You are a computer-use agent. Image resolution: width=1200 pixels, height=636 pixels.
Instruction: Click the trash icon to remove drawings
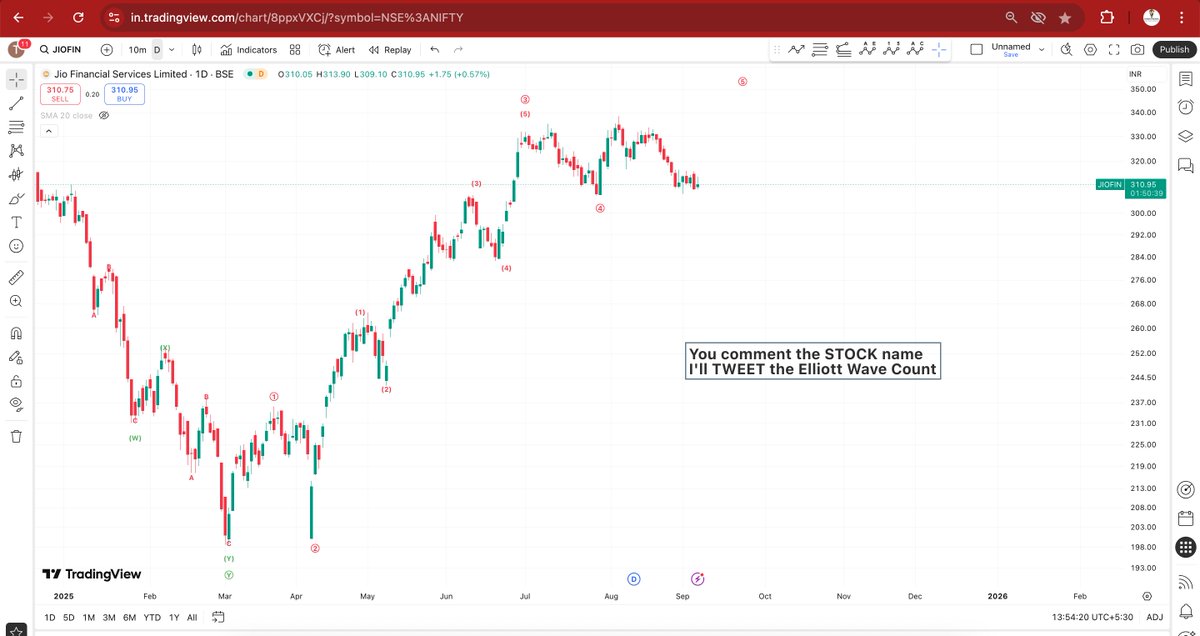click(16, 436)
